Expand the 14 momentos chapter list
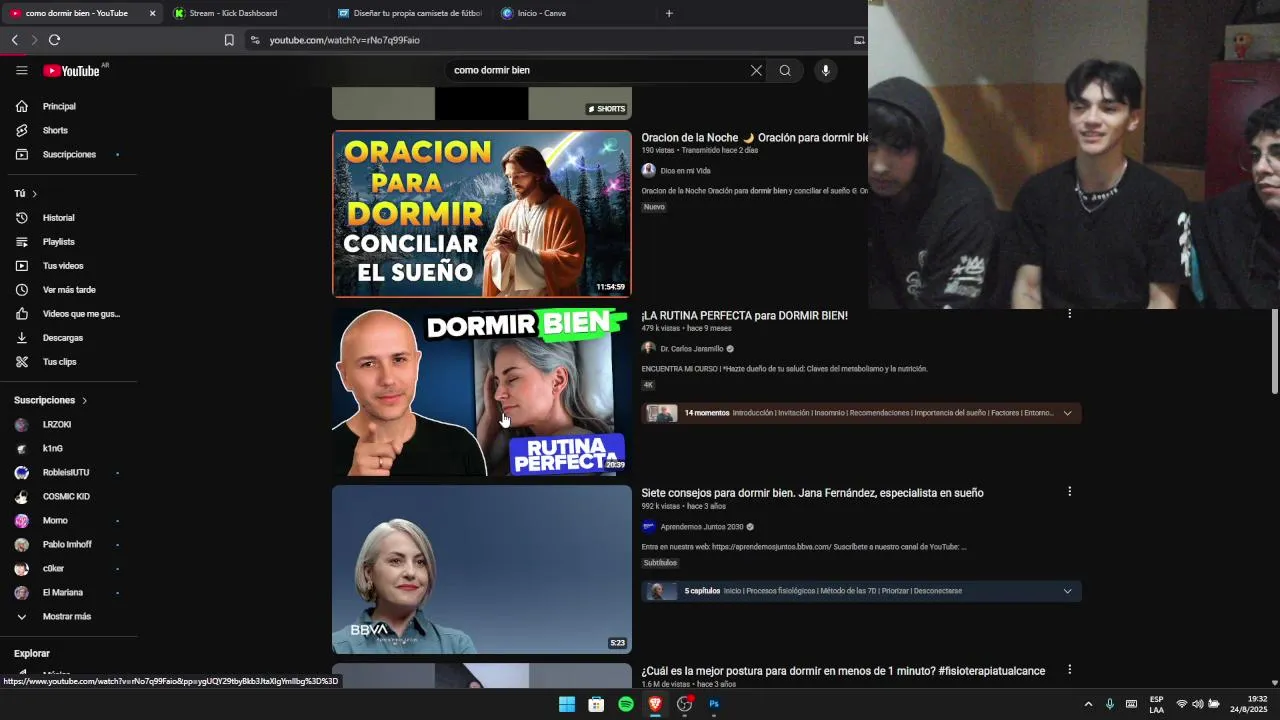Viewport: 1280px width, 720px height. point(1067,413)
